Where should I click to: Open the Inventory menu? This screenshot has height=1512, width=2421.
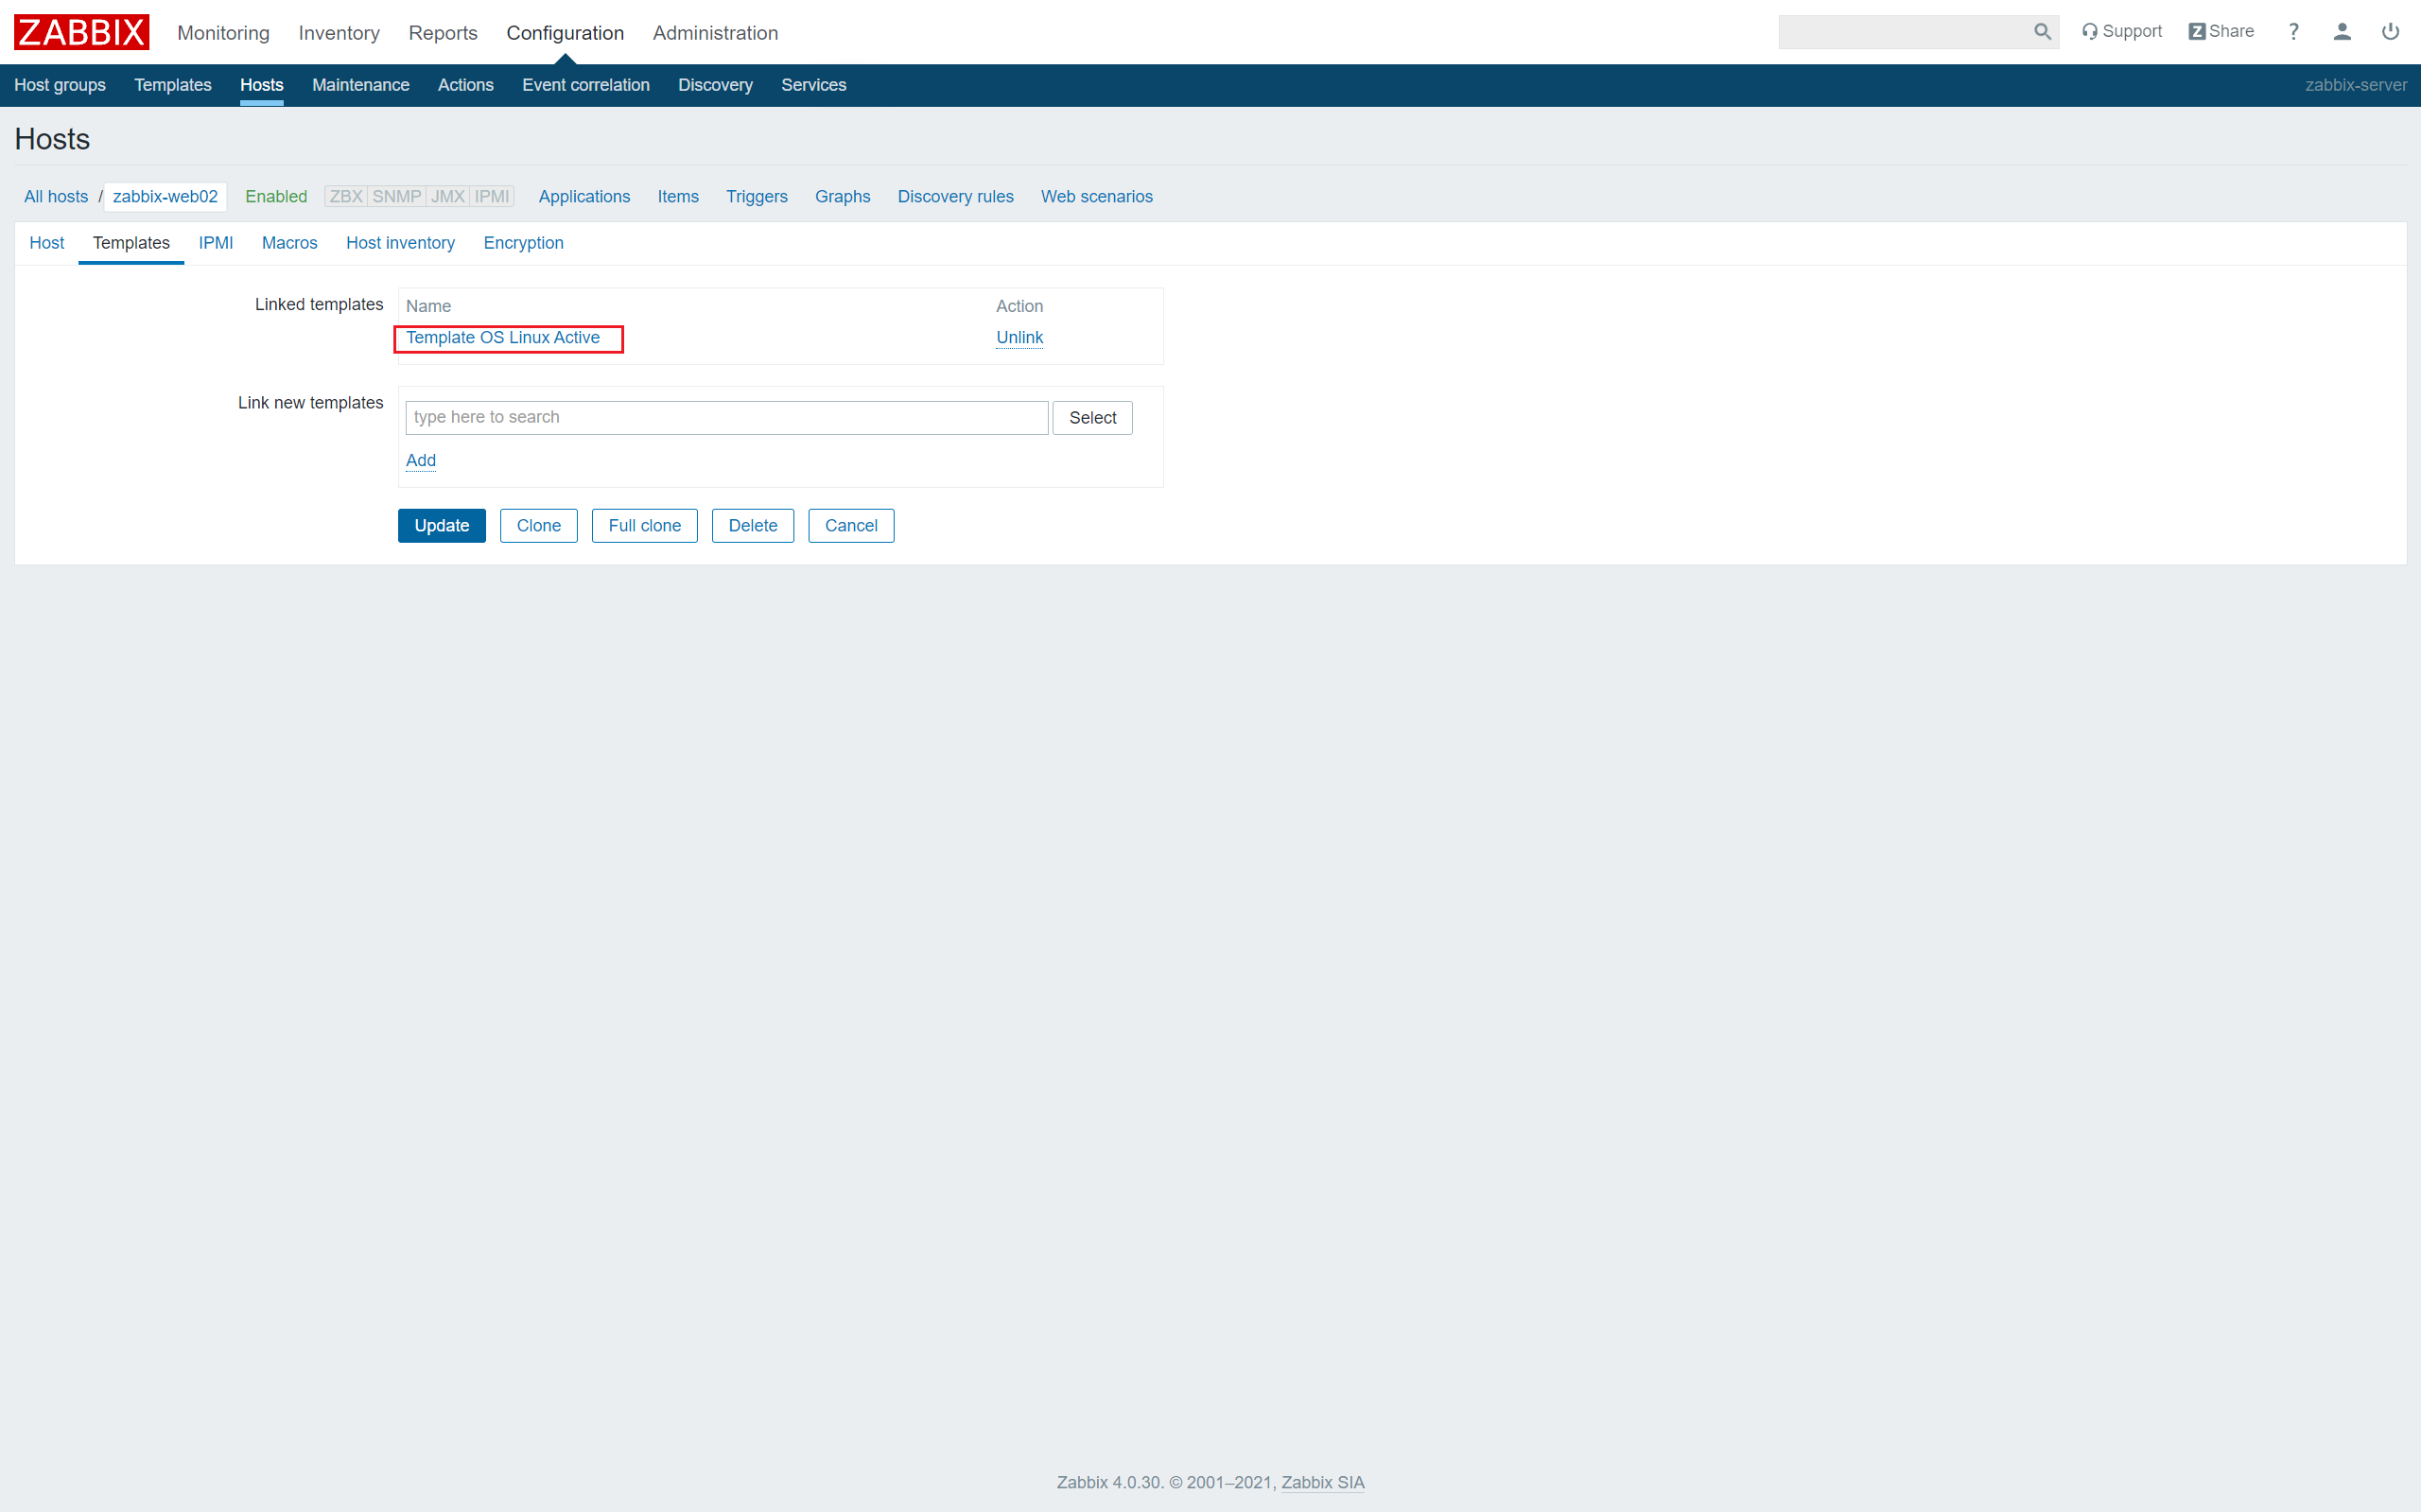tap(339, 33)
